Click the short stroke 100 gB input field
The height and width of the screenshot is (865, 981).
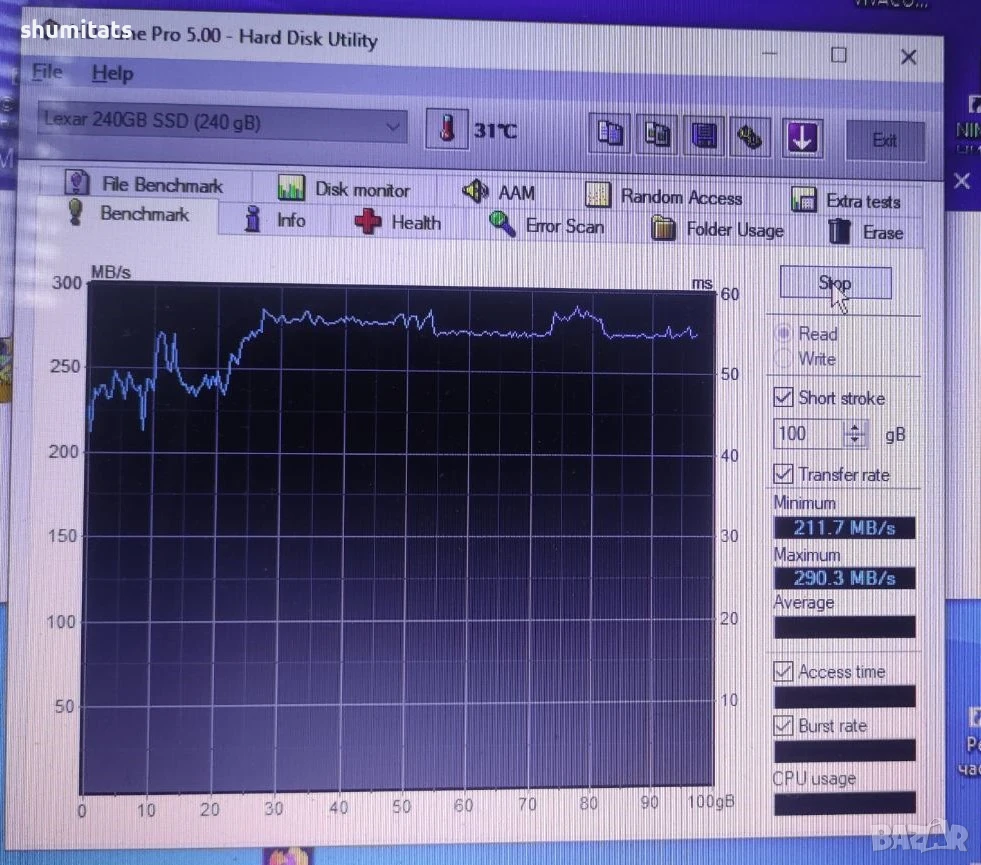(x=808, y=433)
